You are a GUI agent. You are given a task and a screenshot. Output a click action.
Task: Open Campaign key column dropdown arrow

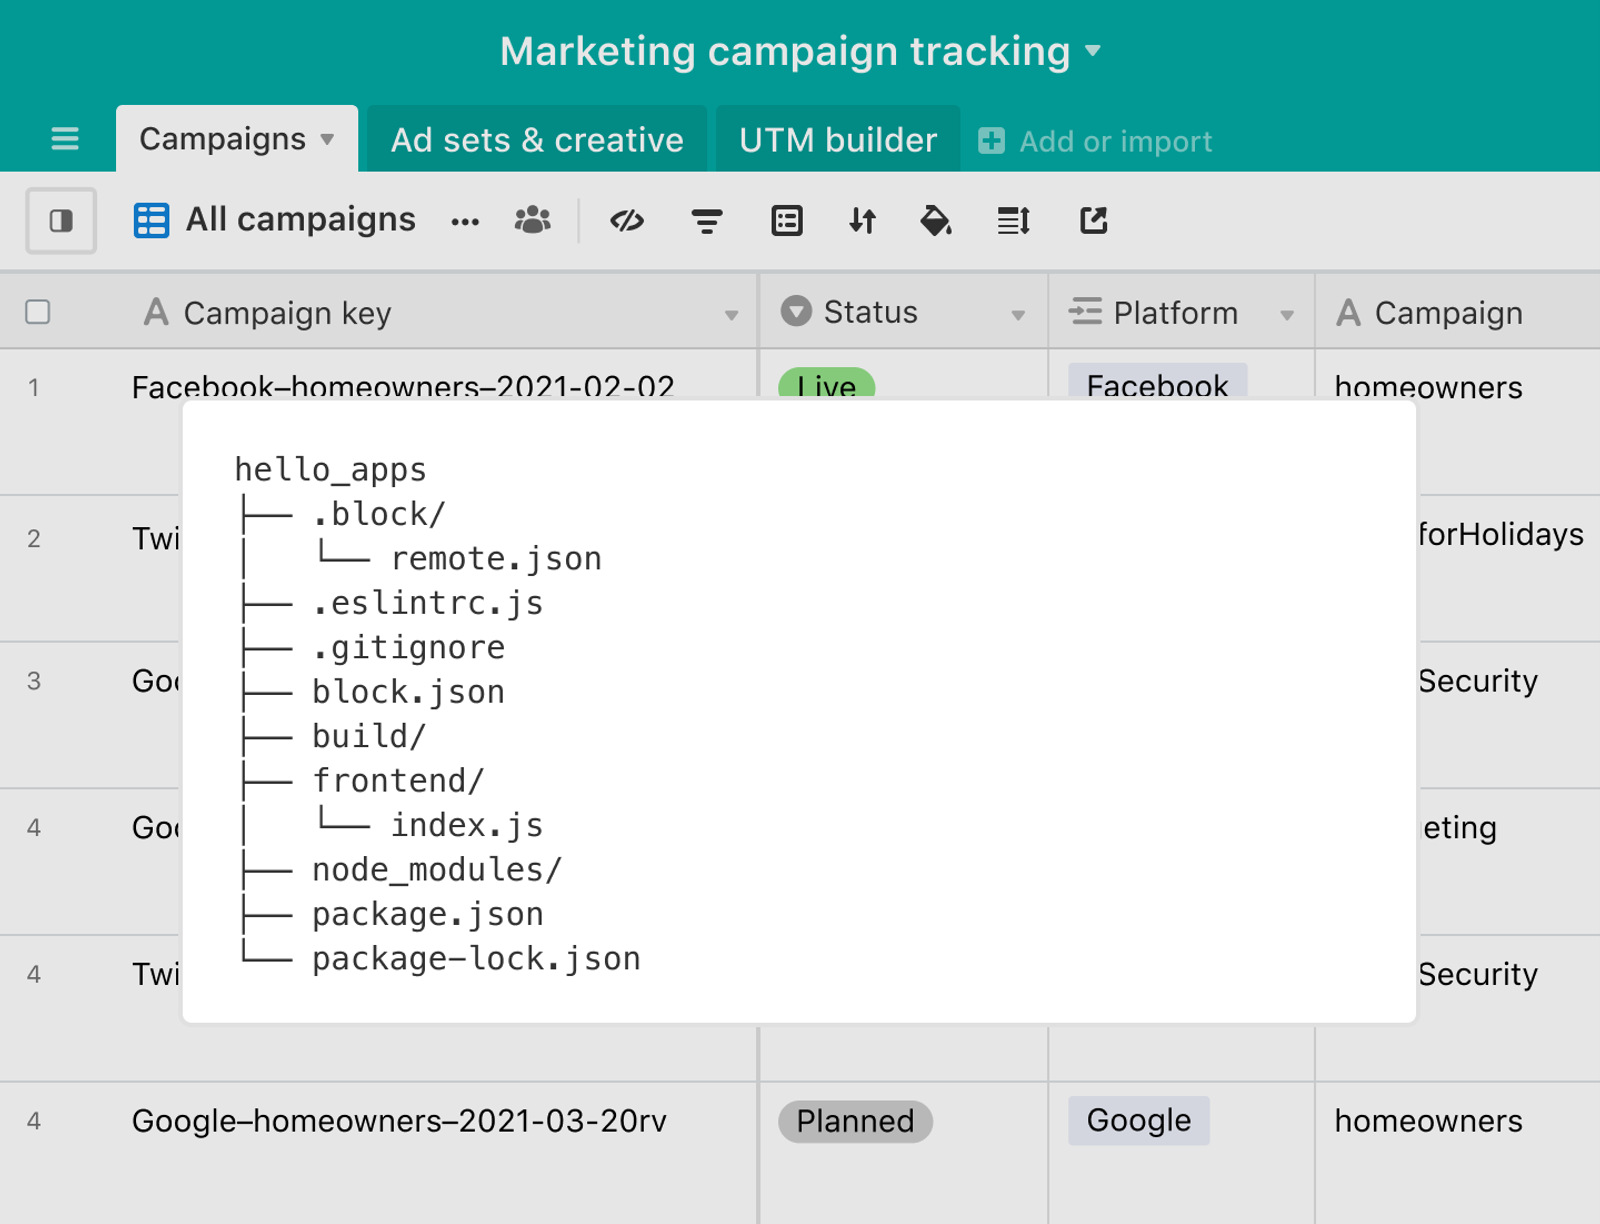point(732,315)
